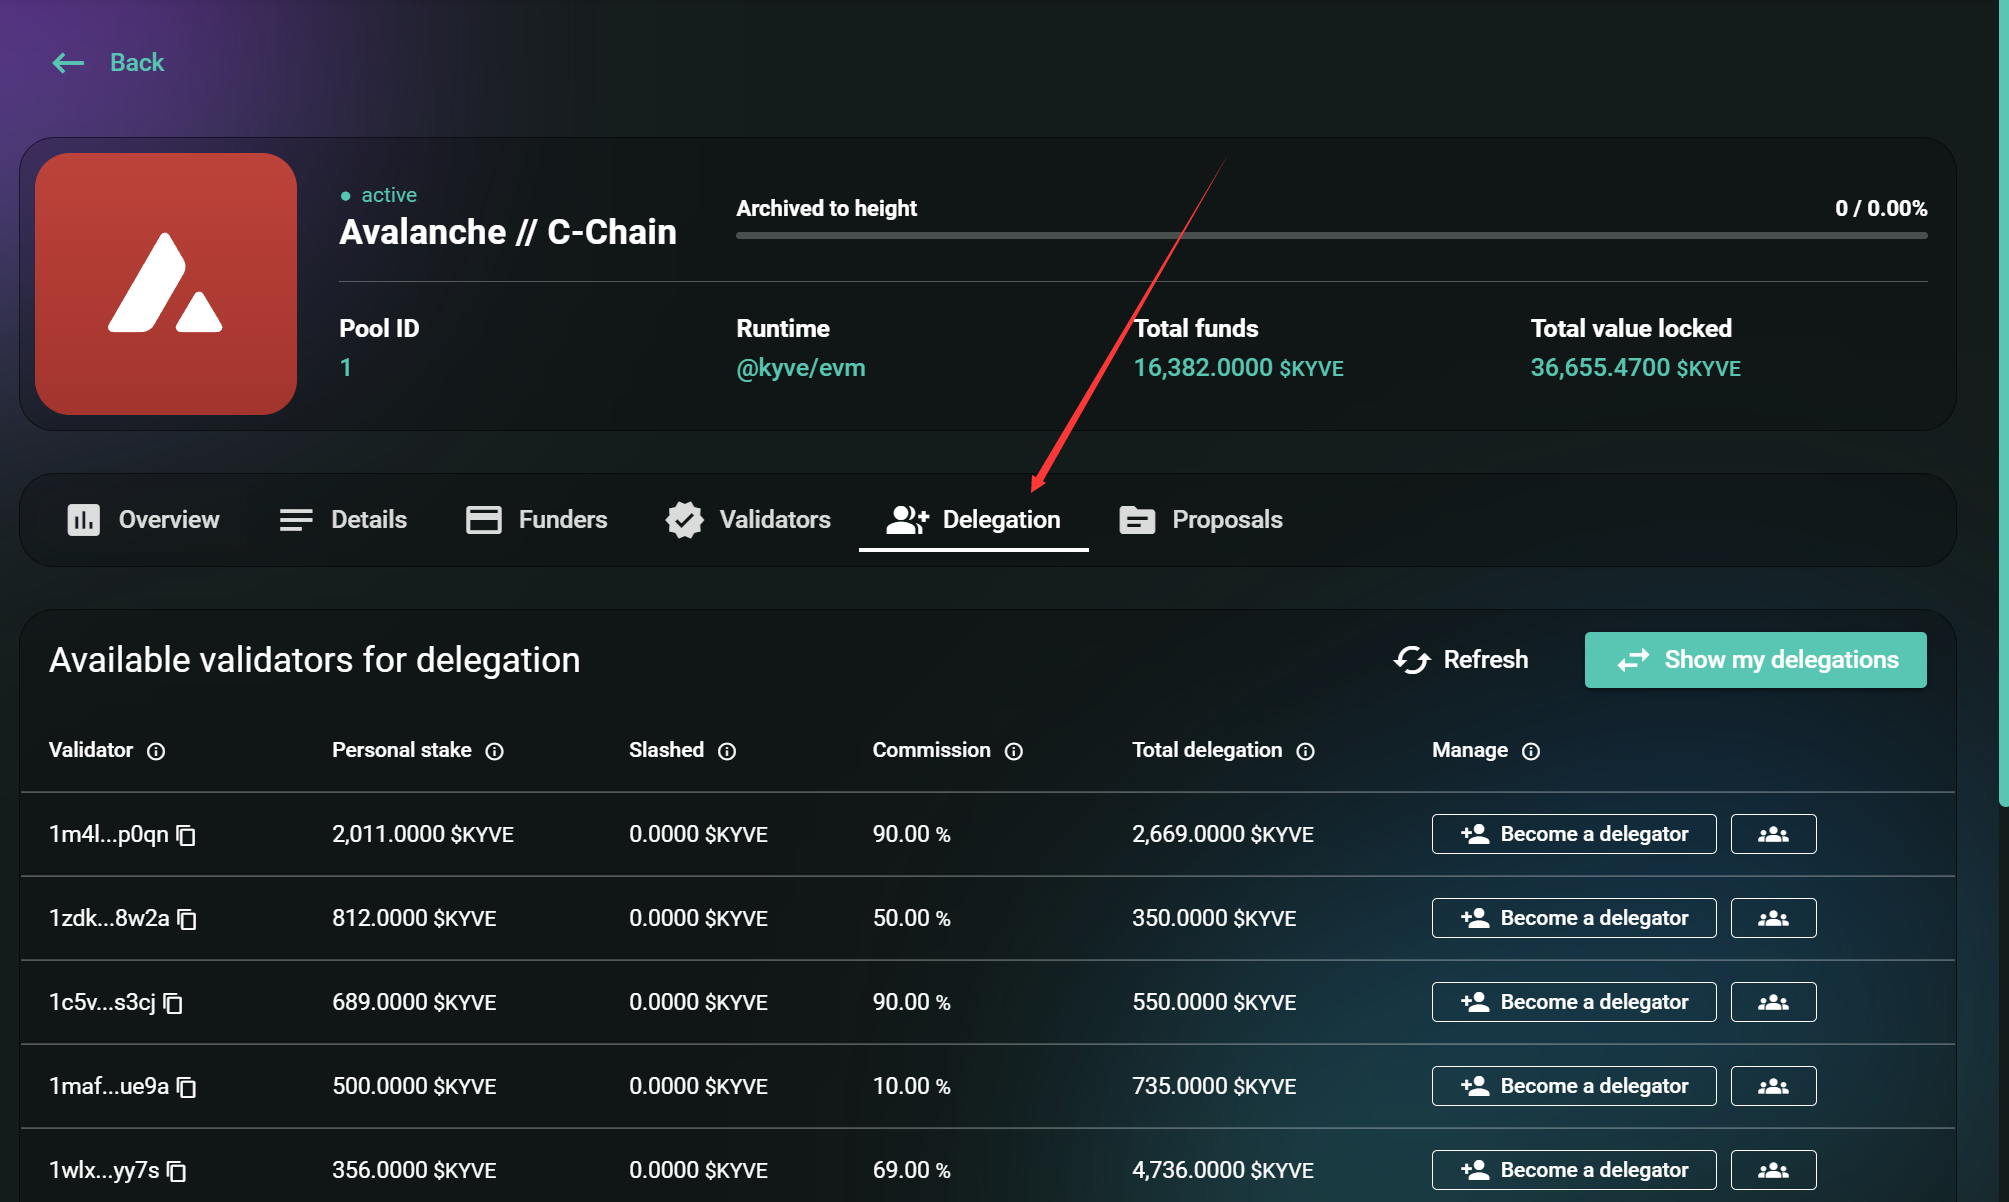Become a delegator for 1zdk...8w2a
Screen dimensions: 2009x1202
[x=1573, y=918]
